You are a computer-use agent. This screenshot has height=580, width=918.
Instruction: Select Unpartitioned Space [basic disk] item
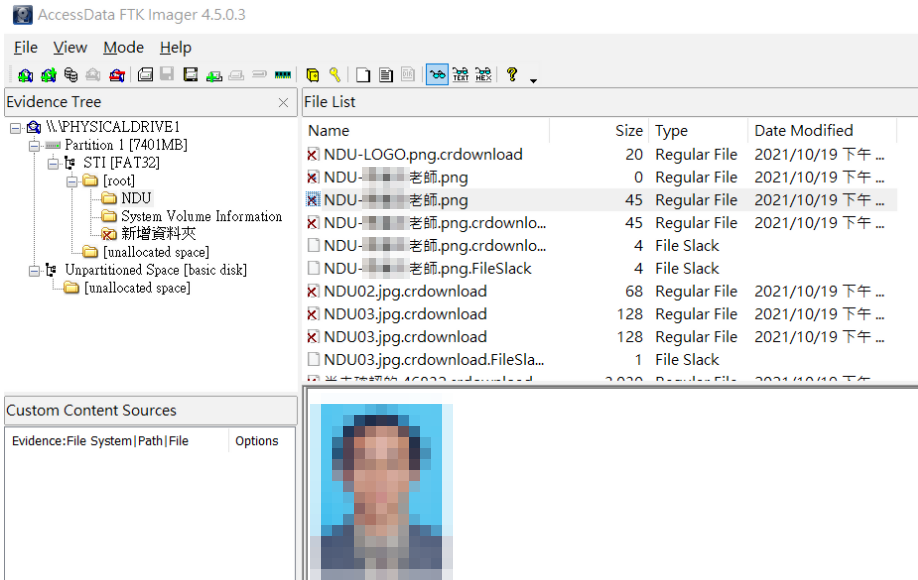(x=156, y=270)
